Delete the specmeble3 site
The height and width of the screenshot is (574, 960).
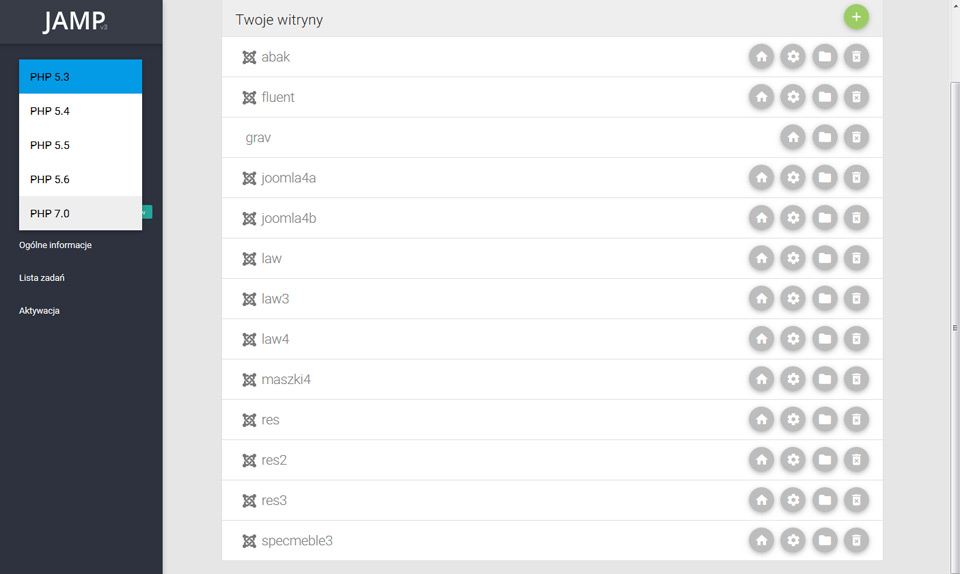[x=856, y=540]
